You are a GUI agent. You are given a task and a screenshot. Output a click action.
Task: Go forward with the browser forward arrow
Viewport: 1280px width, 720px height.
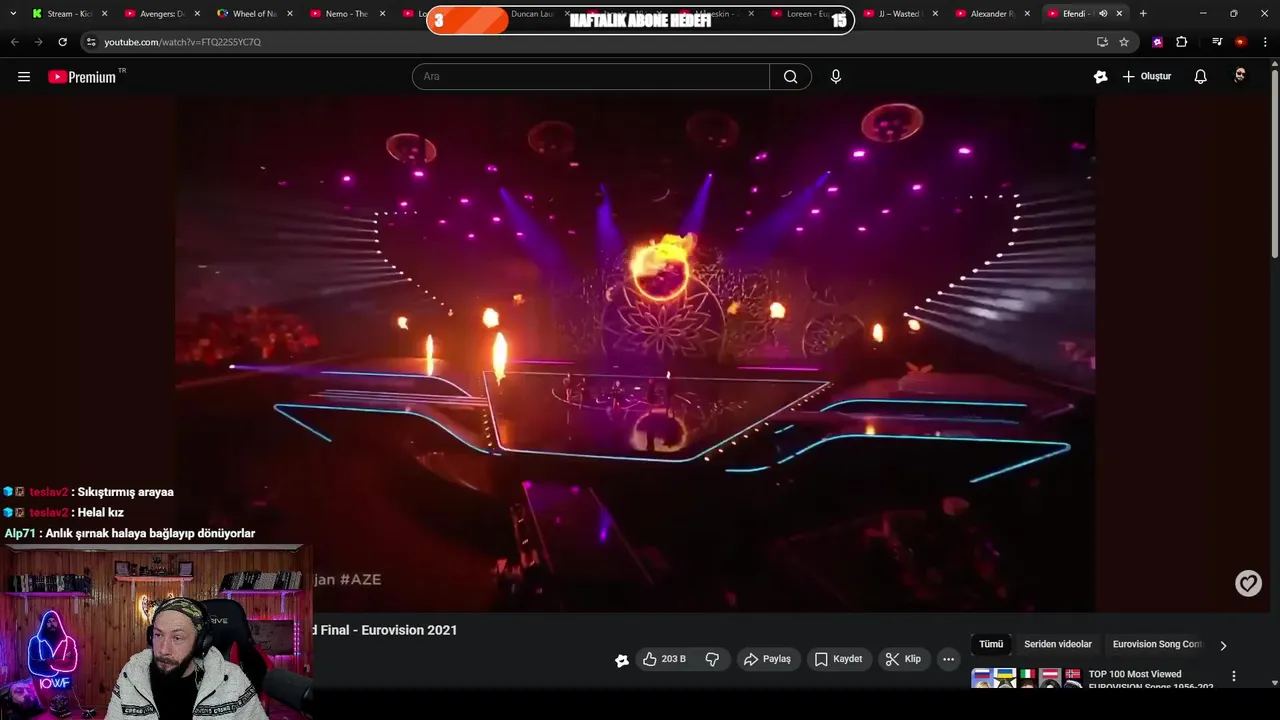point(38,42)
